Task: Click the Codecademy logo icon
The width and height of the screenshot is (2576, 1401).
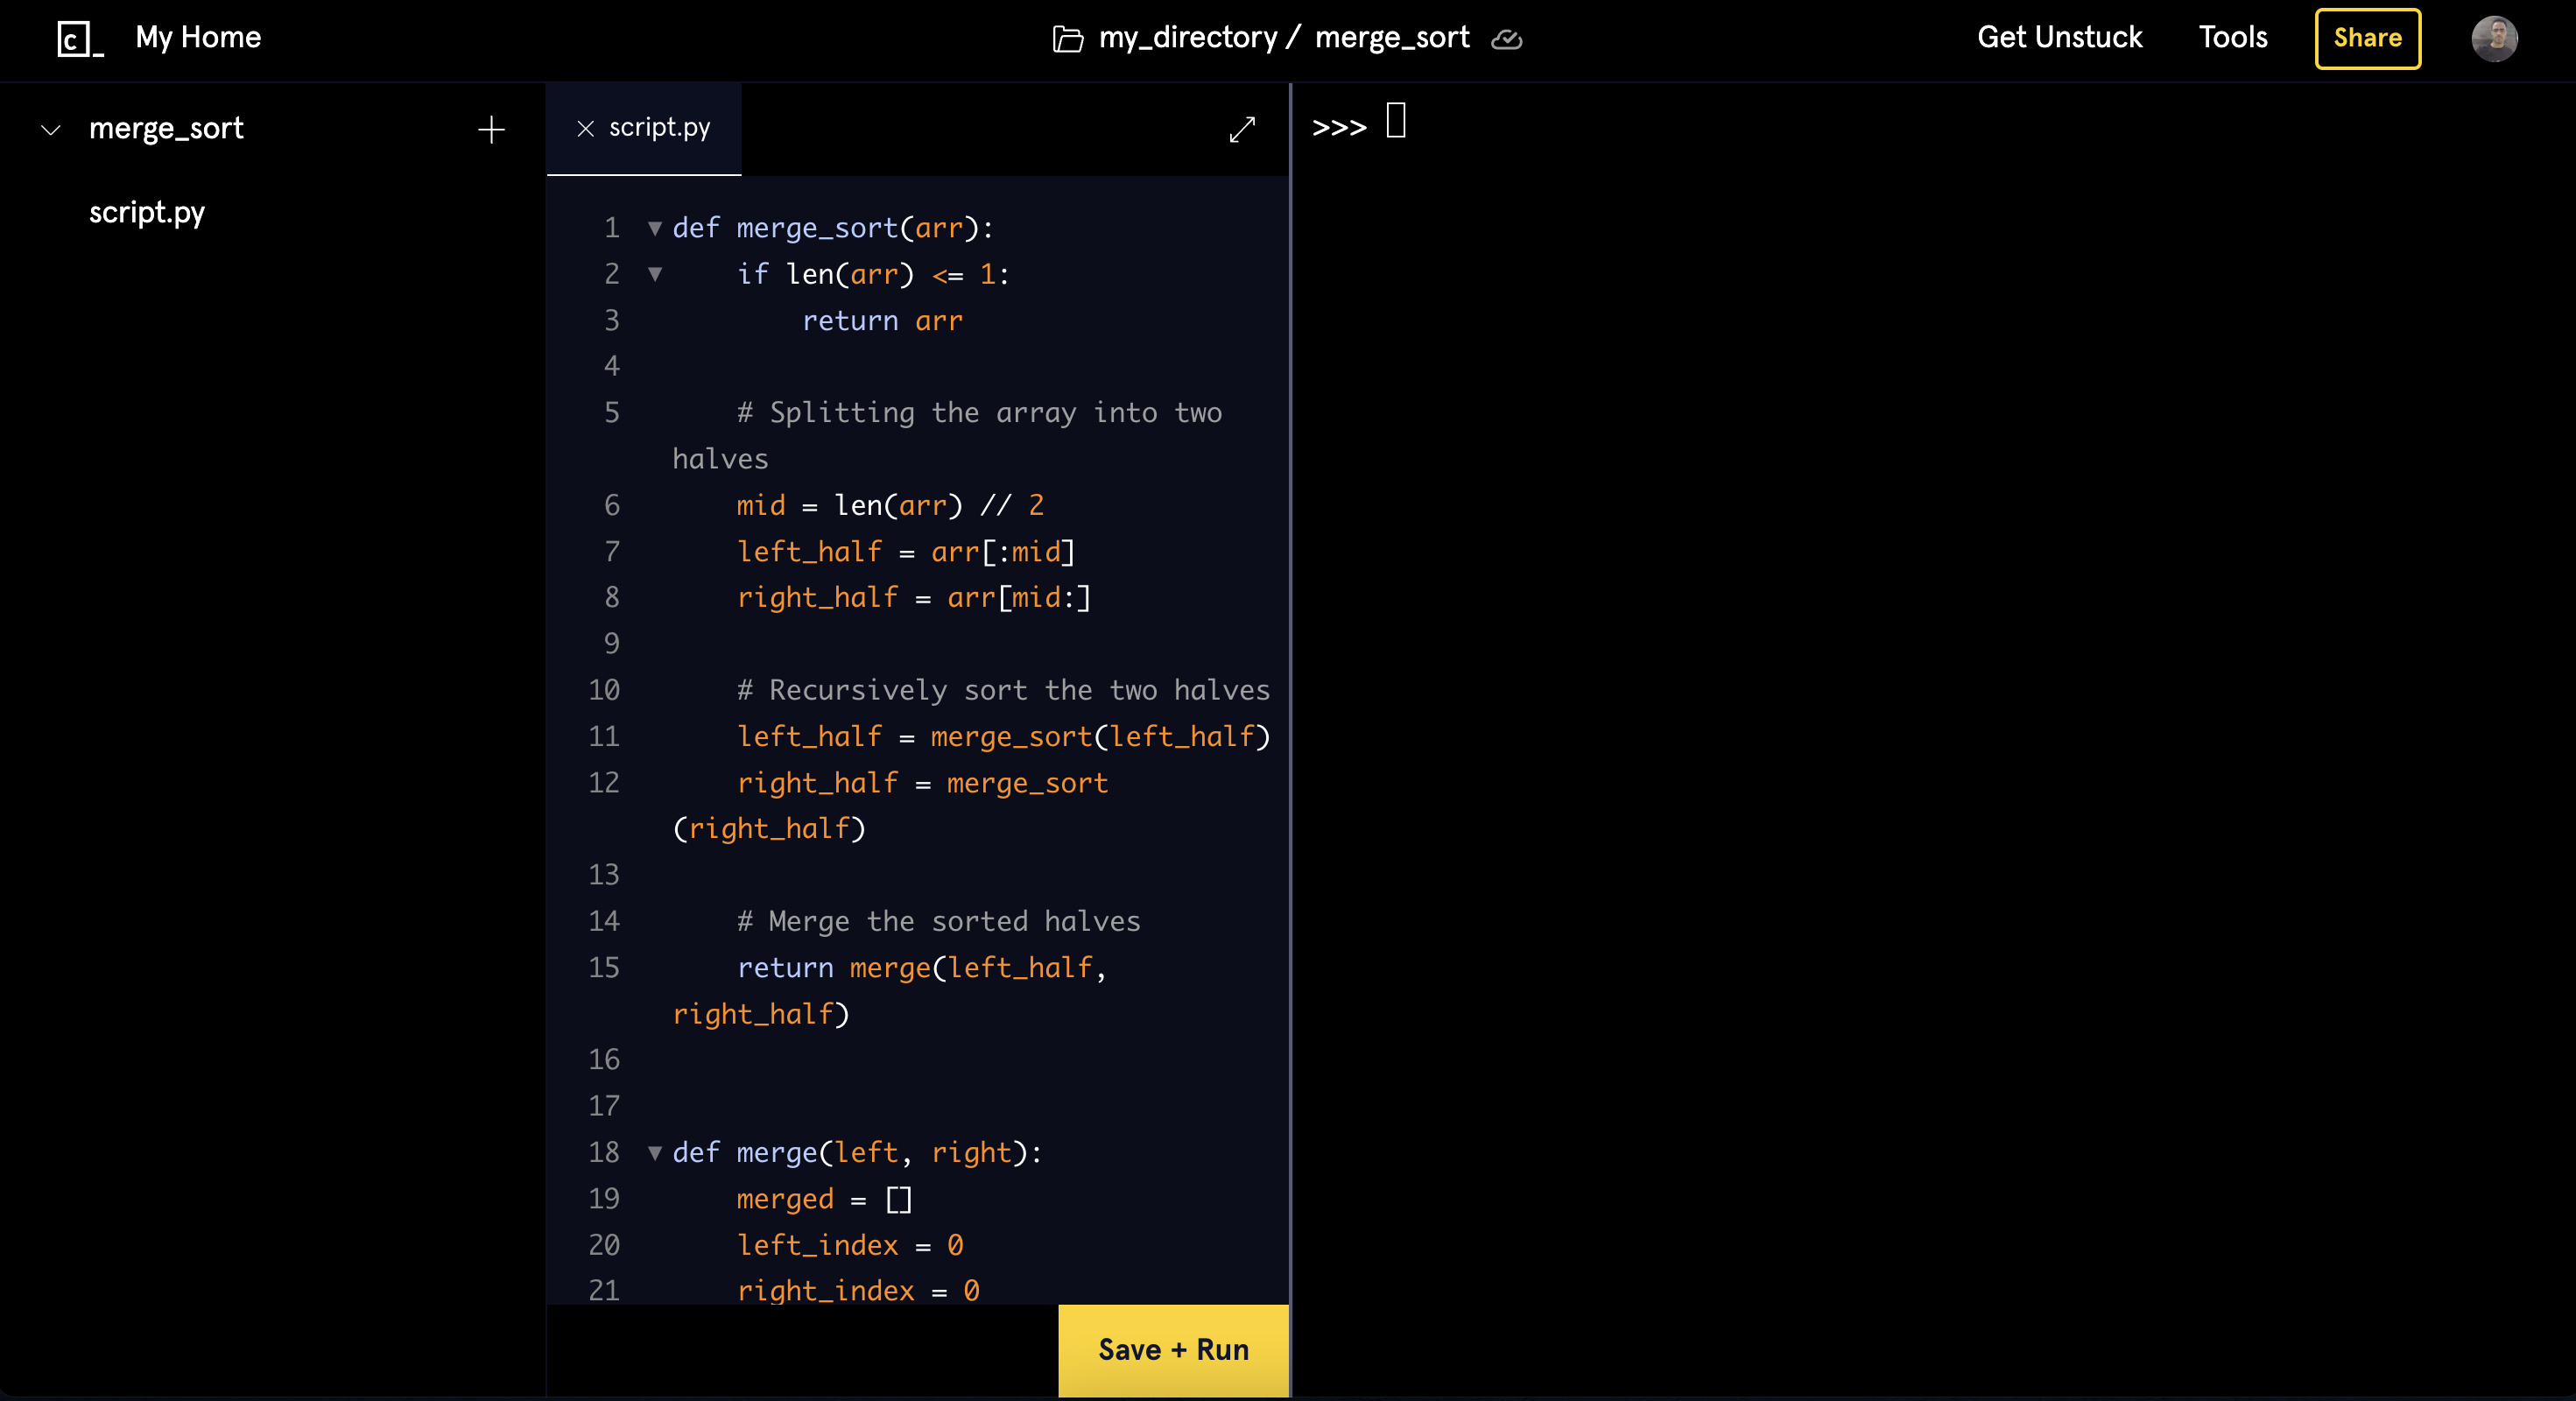Action: click(x=80, y=39)
